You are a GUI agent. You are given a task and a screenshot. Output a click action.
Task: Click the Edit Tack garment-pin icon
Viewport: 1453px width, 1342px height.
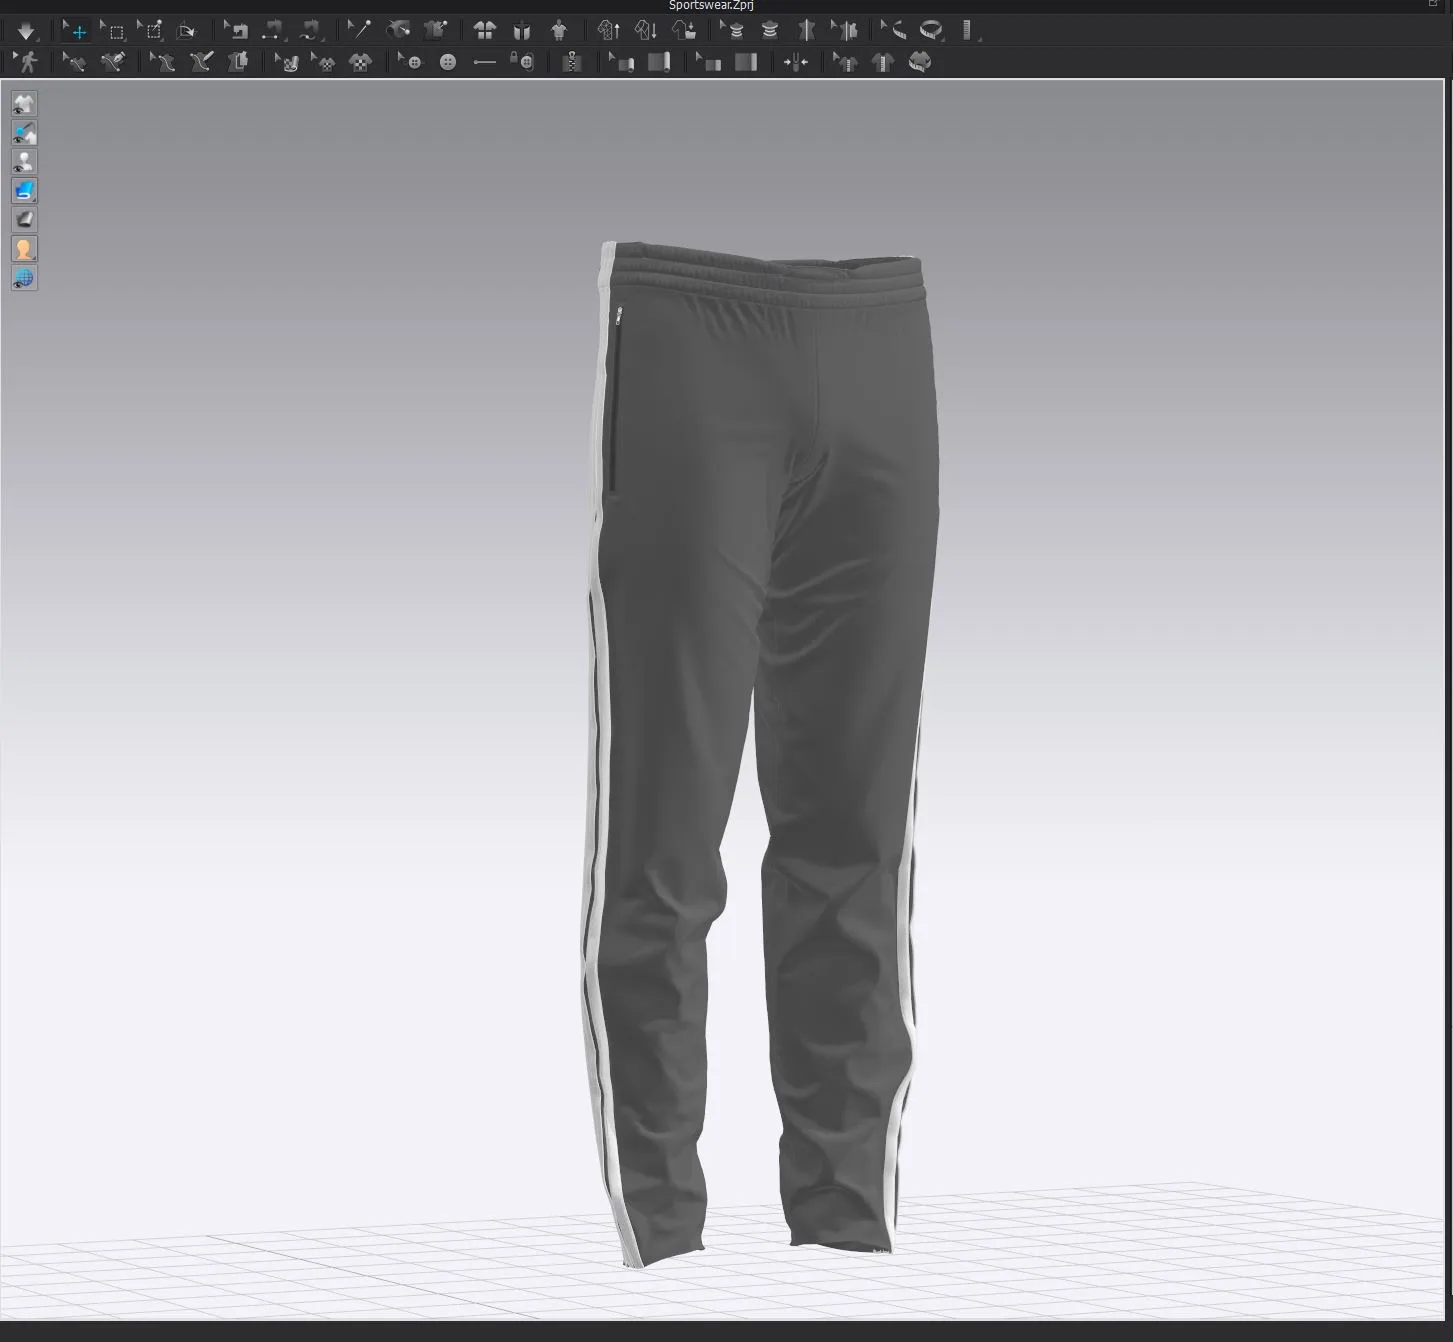click(x=435, y=31)
